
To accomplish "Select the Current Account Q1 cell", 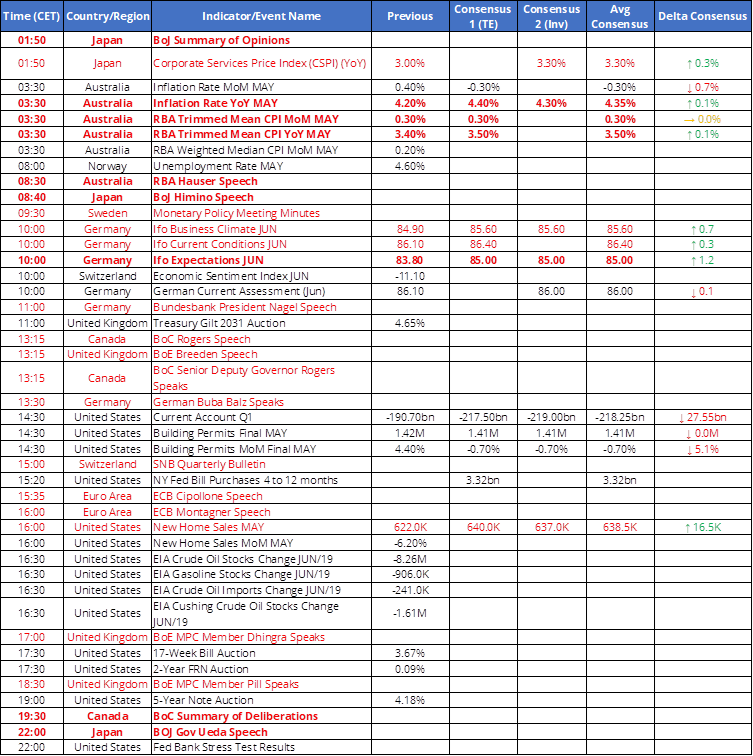I will click(x=261, y=417).
